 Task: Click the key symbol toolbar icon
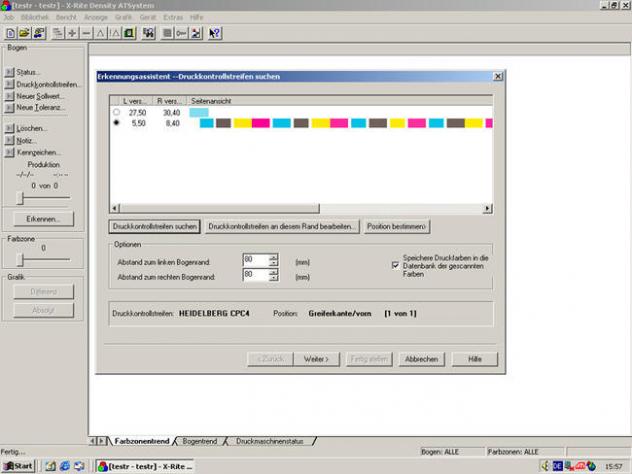coord(181,33)
